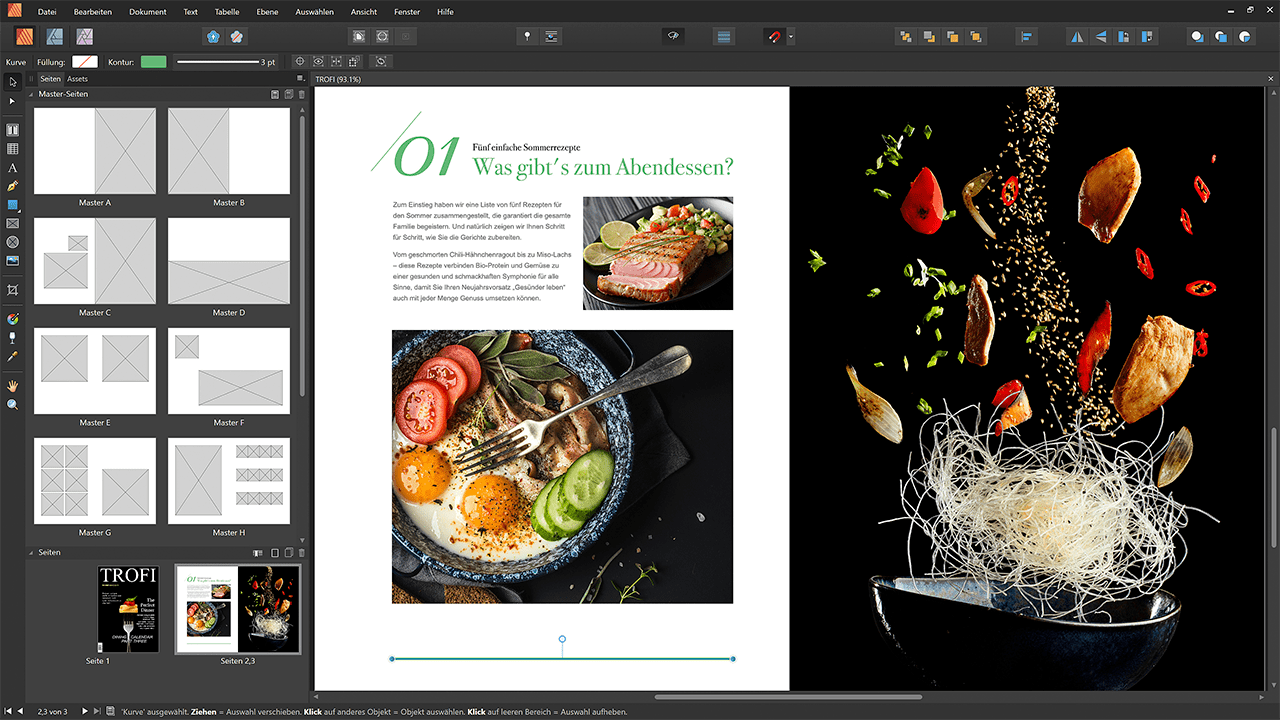1280x720 pixels.
Task: Switch to the Designer persona
Action: pyautogui.click(x=55, y=37)
